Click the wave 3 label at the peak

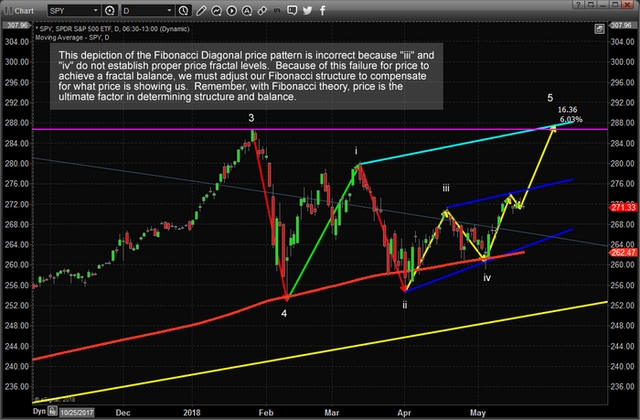(x=251, y=118)
